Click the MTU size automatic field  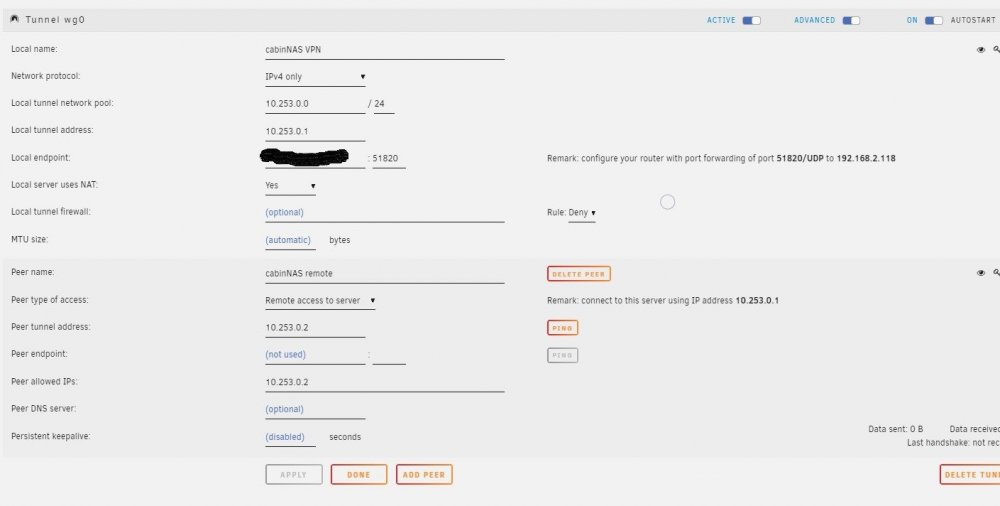click(x=290, y=241)
